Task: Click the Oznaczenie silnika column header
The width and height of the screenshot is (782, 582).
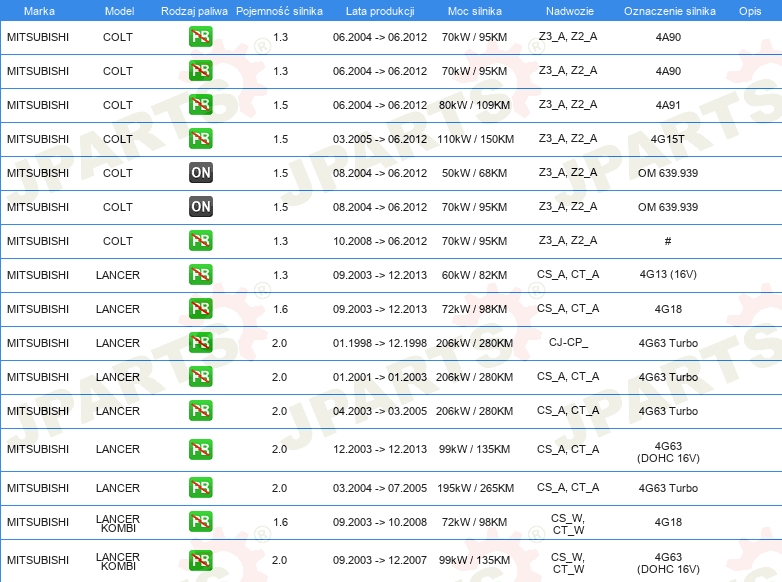Action: [670, 11]
